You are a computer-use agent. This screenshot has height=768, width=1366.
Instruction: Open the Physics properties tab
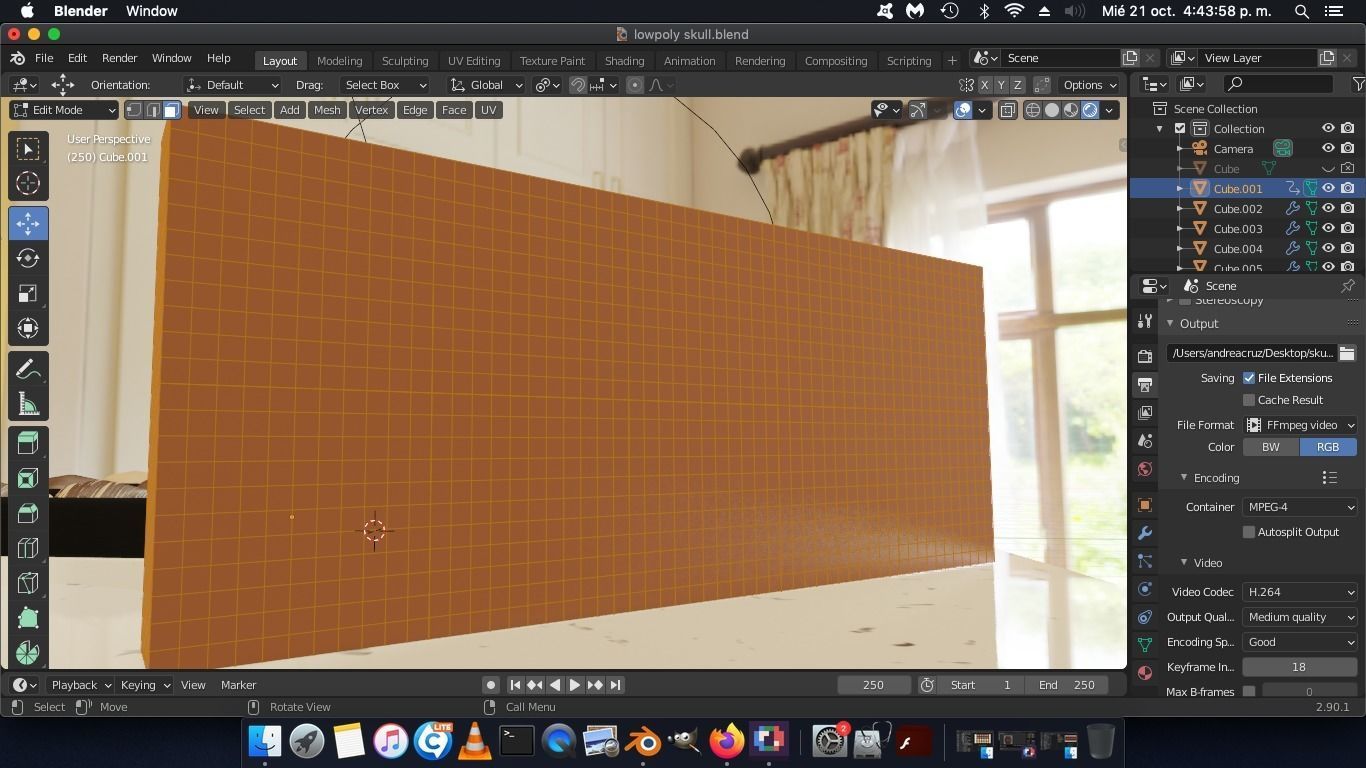[x=1145, y=589]
